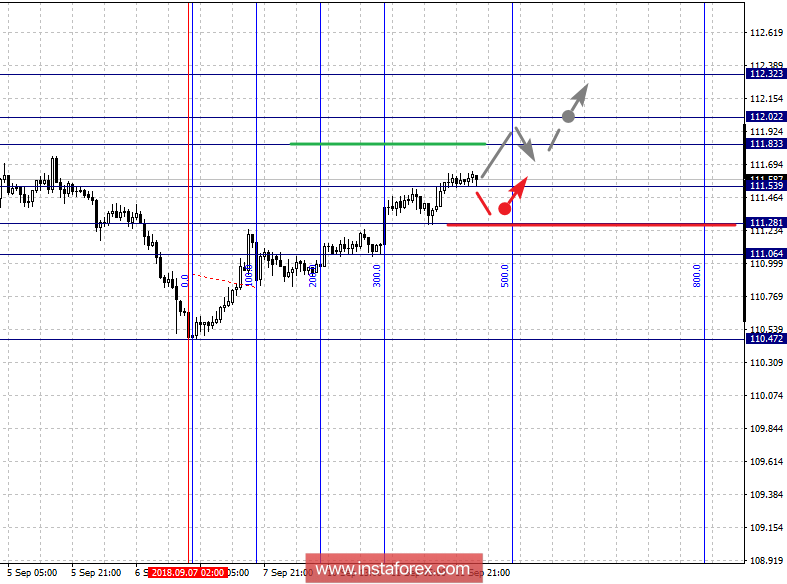Click the 112.022 price level label
Image resolution: width=787 pixels, height=584 pixels.
coord(766,117)
